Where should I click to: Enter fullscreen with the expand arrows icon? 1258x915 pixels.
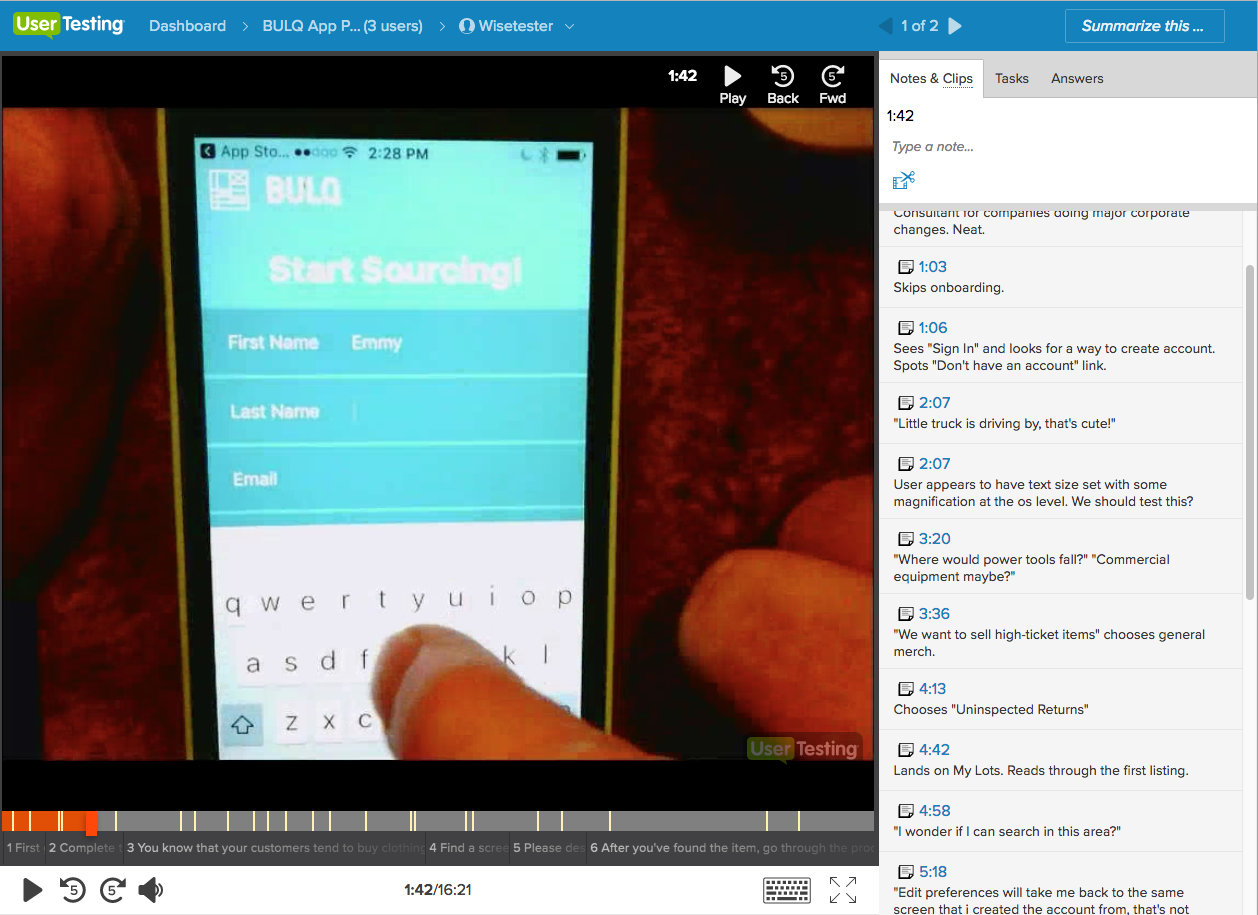tap(843, 889)
